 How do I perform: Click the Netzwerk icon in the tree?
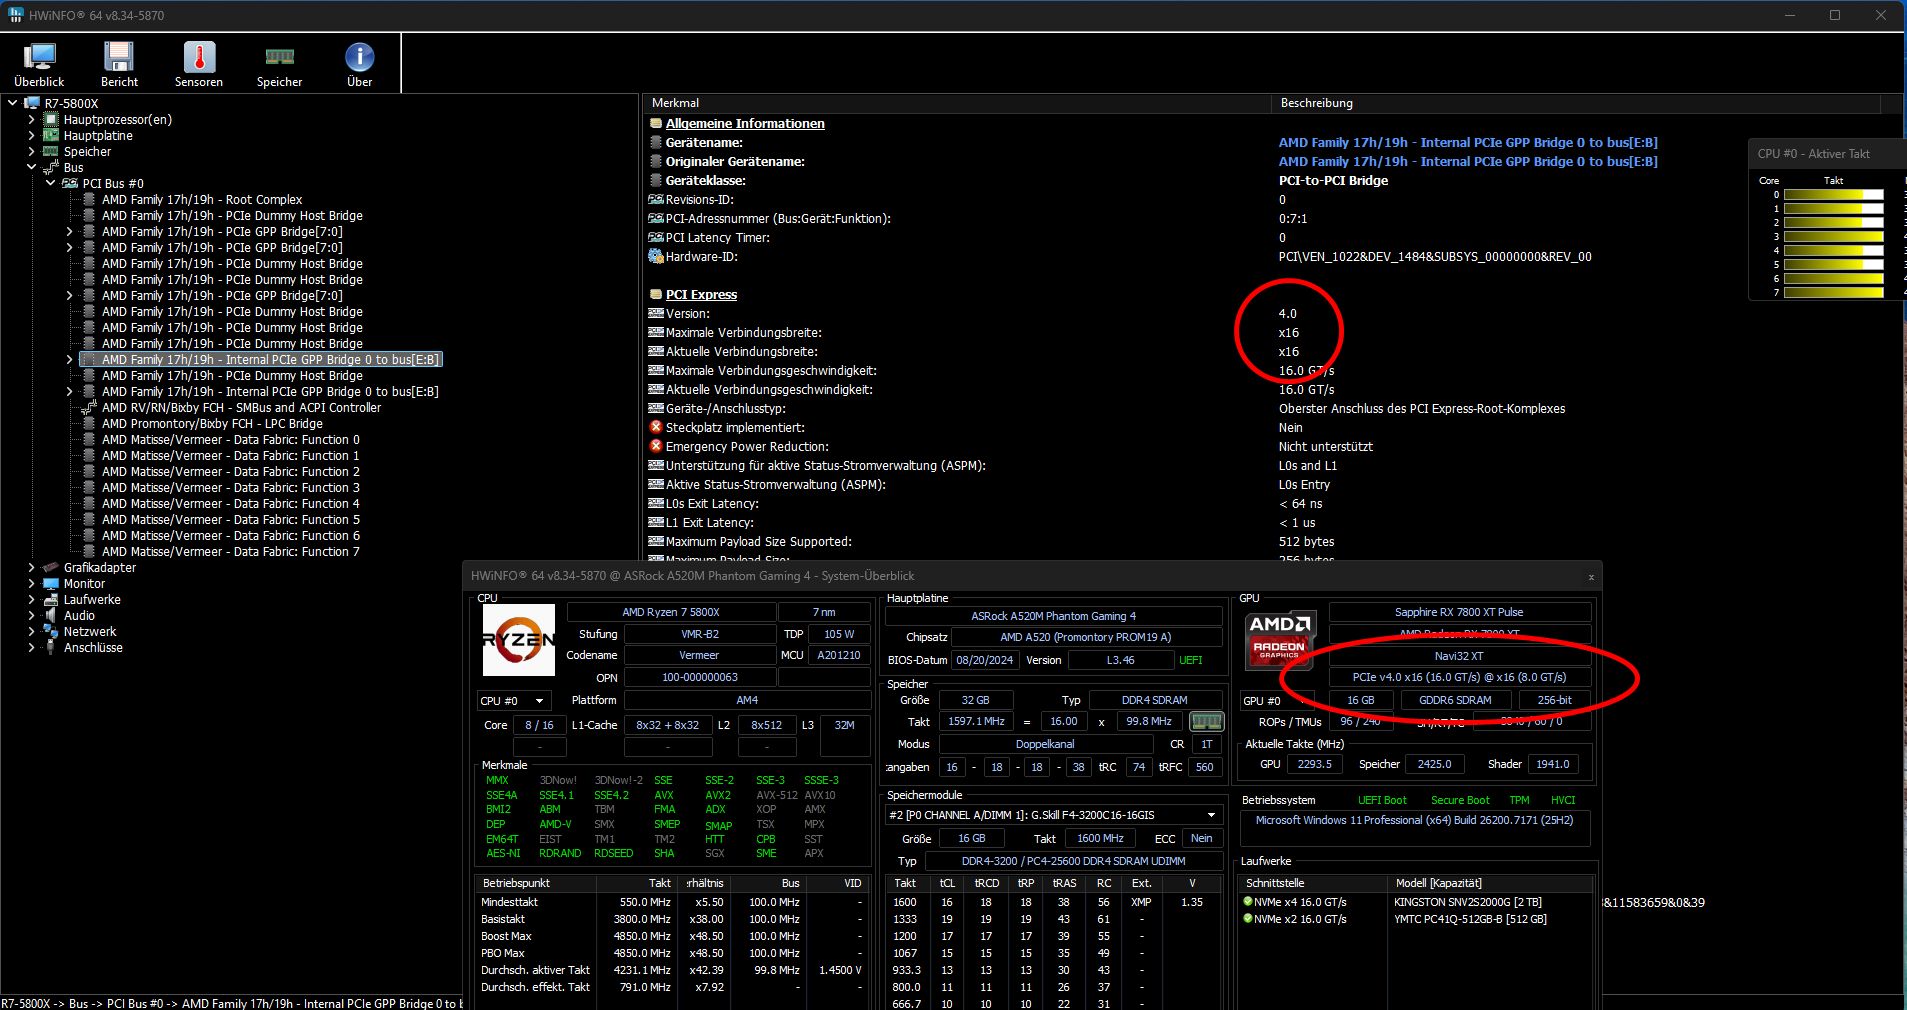(51, 631)
